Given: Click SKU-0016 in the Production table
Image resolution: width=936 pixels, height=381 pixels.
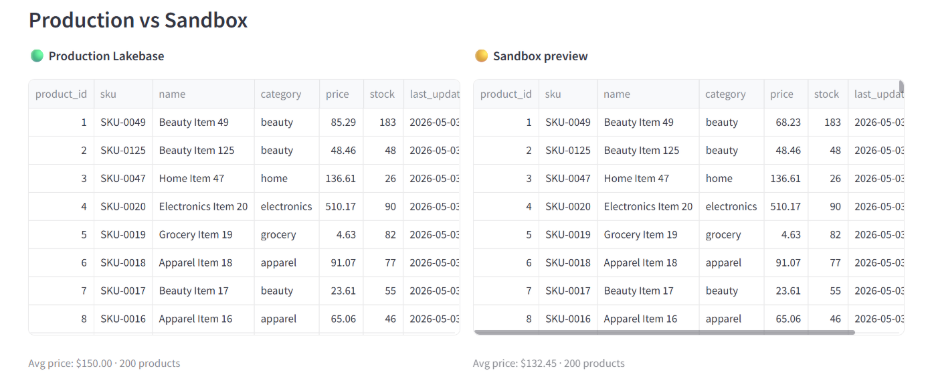Looking at the screenshot, I should pyautogui.click(x=123, y=319).
